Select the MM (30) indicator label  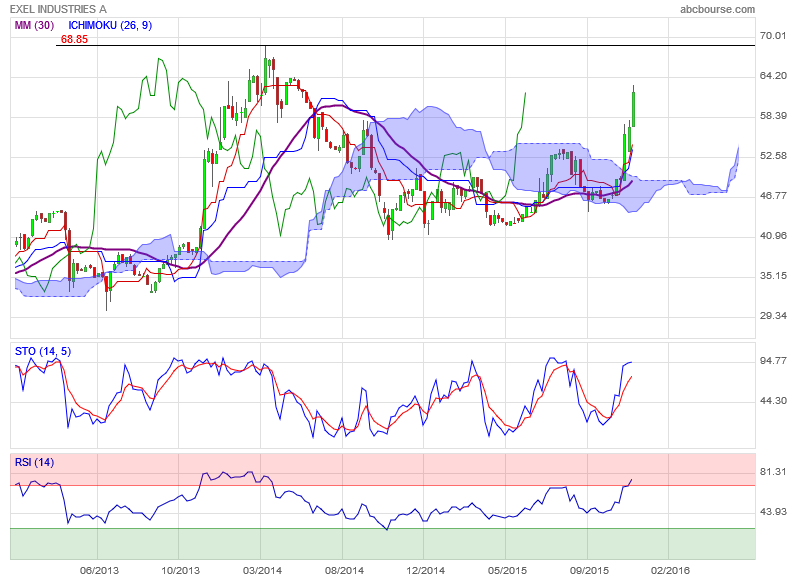pyautogui.click(x=34, y=25)
